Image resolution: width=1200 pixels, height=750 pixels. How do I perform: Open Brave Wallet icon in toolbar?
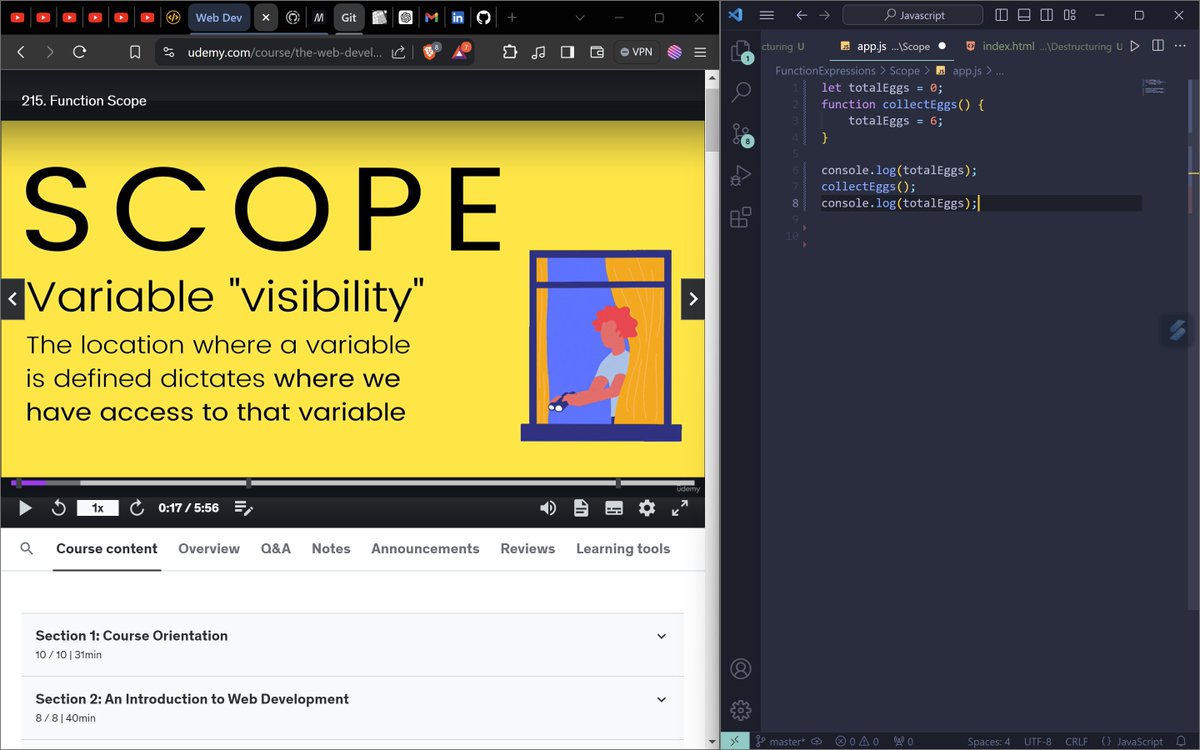pos(597,52)
